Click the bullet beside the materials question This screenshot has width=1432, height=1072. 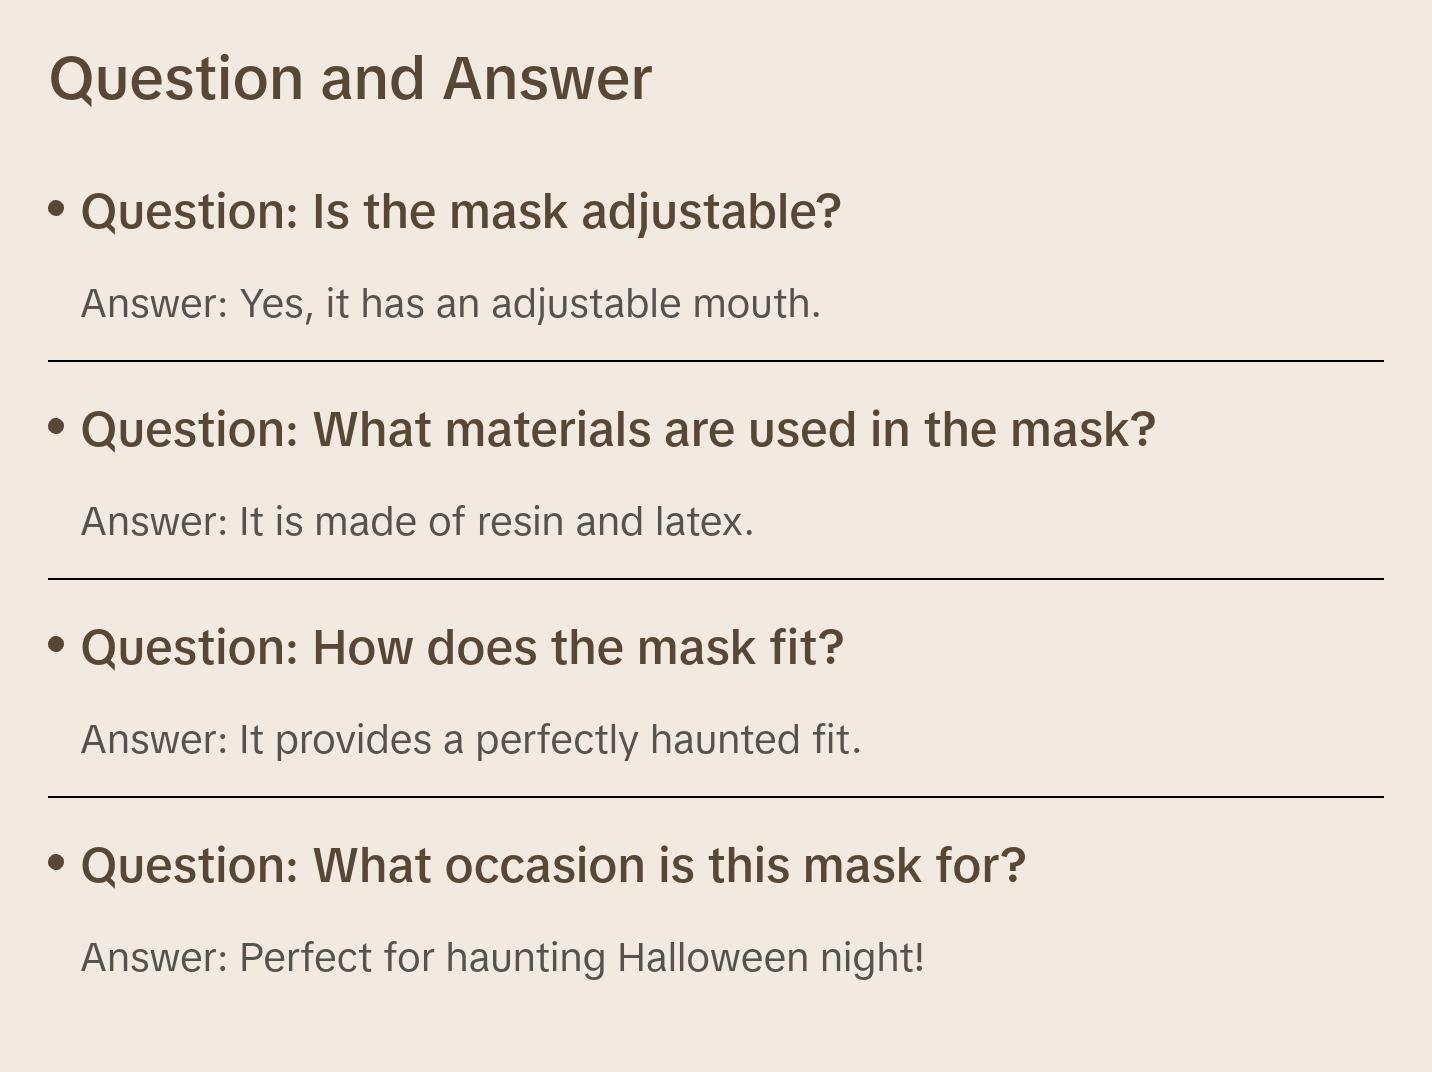coord(57,427)
